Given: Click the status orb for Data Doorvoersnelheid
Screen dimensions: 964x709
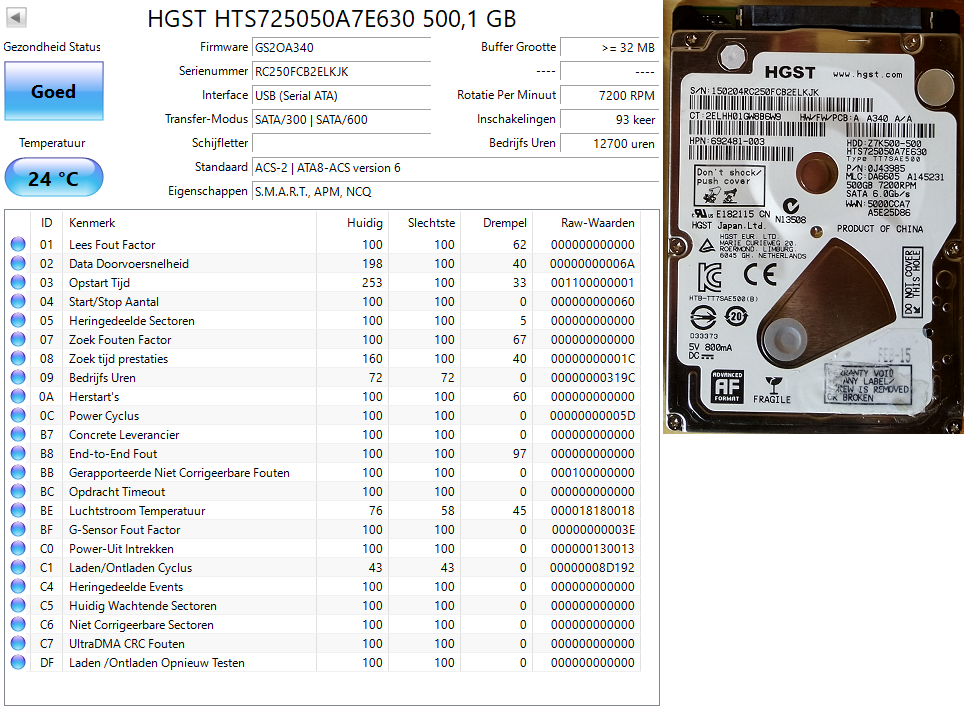Looking at the screenshot, I should point(18,263).
